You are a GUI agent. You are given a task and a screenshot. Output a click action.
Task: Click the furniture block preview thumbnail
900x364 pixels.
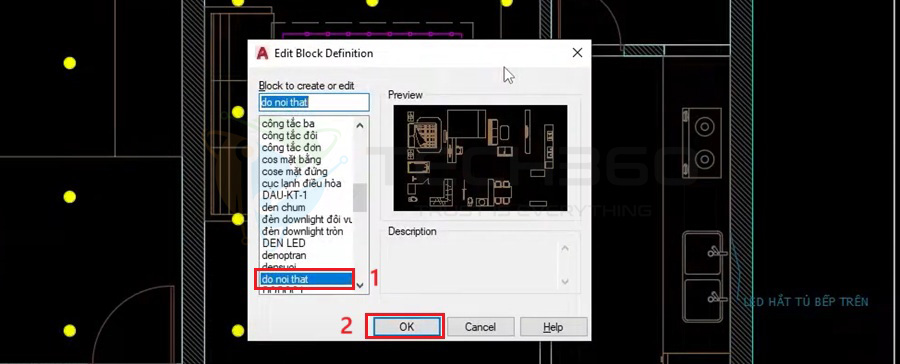[480, 157]
